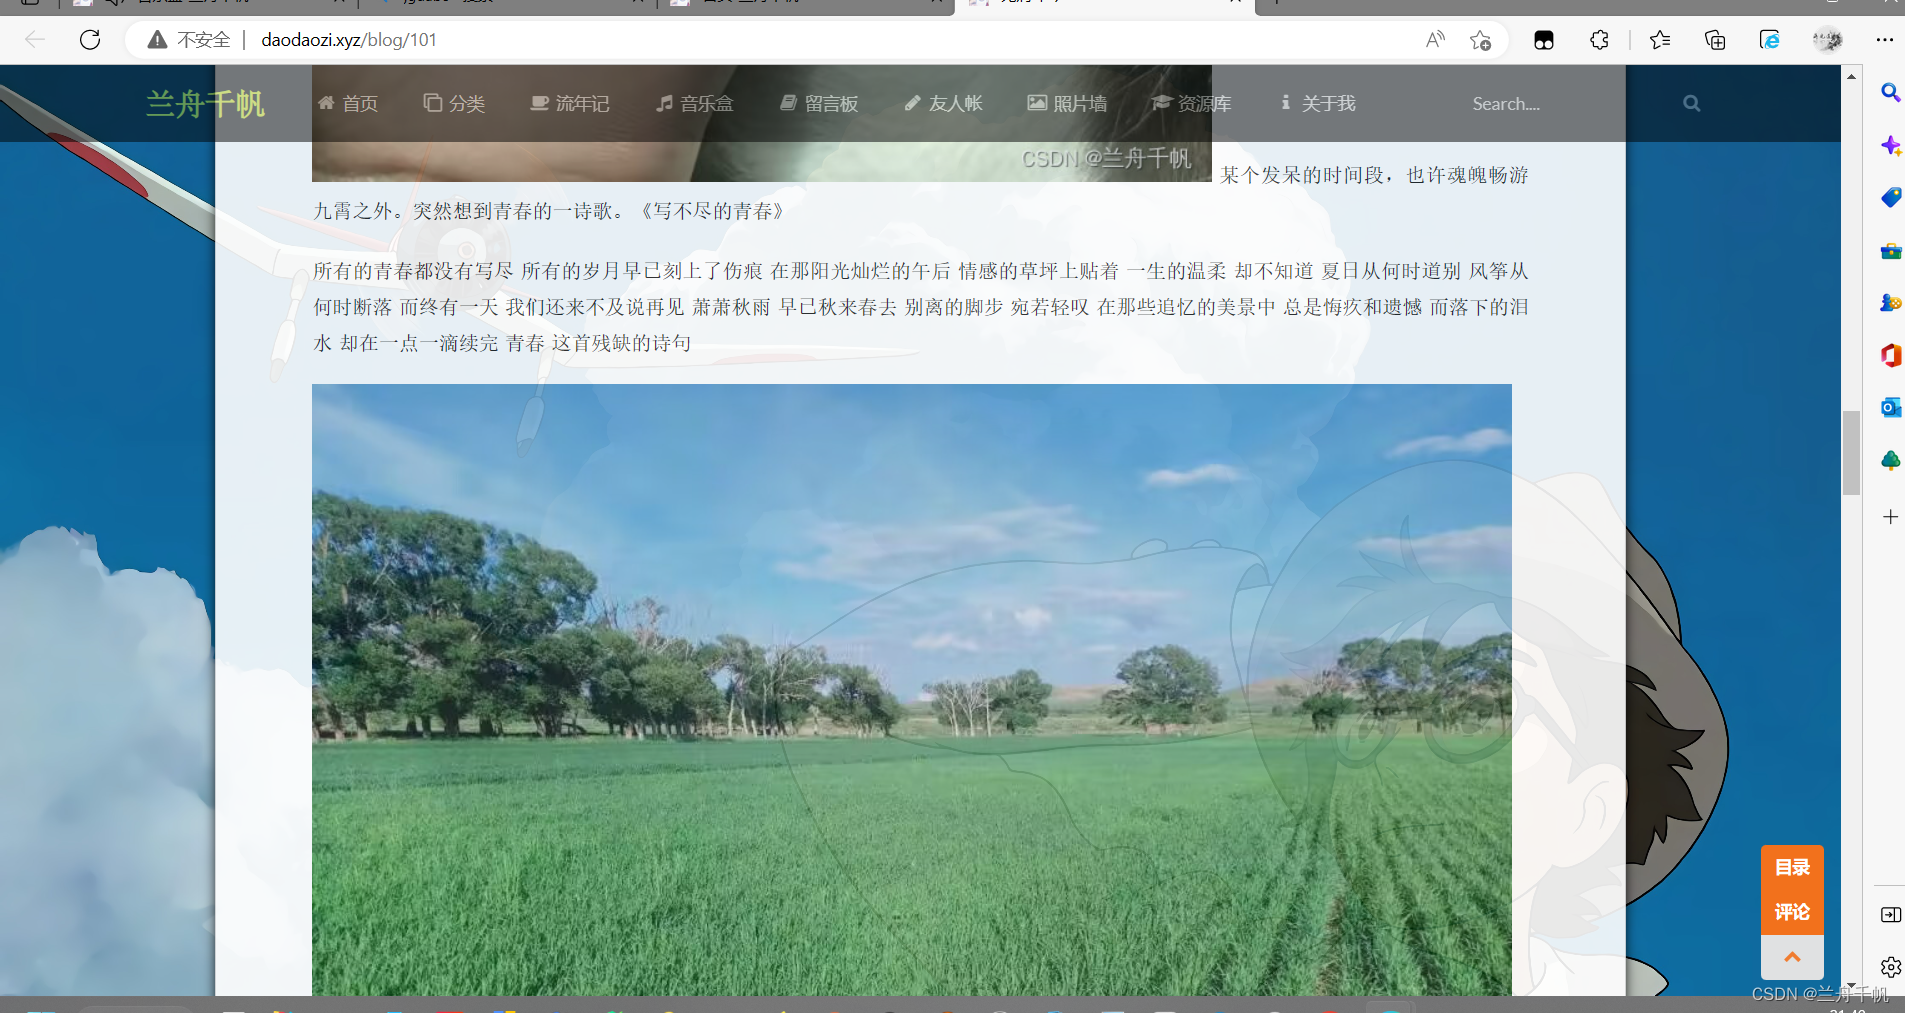The height and width of the screenshot is (1013, 1905).
Task: Select the 分类 navigation menu item
Action: coord(453,103)
